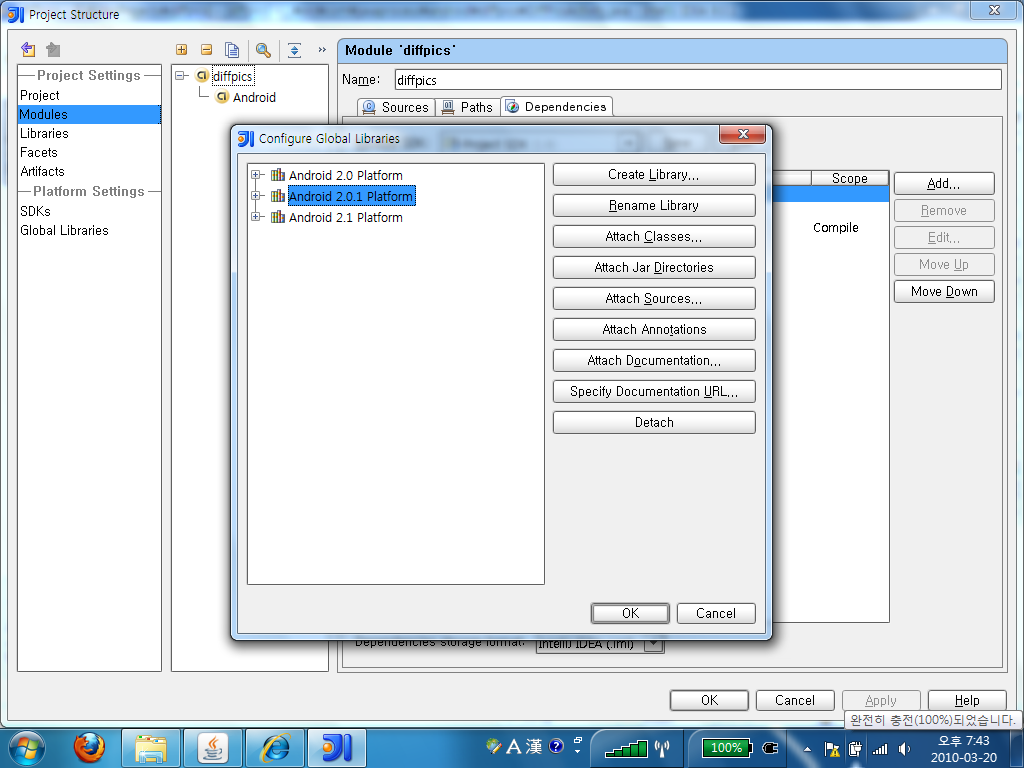
Task: Click the Android 2.0 Platform library icon
Action: [278, 175]
